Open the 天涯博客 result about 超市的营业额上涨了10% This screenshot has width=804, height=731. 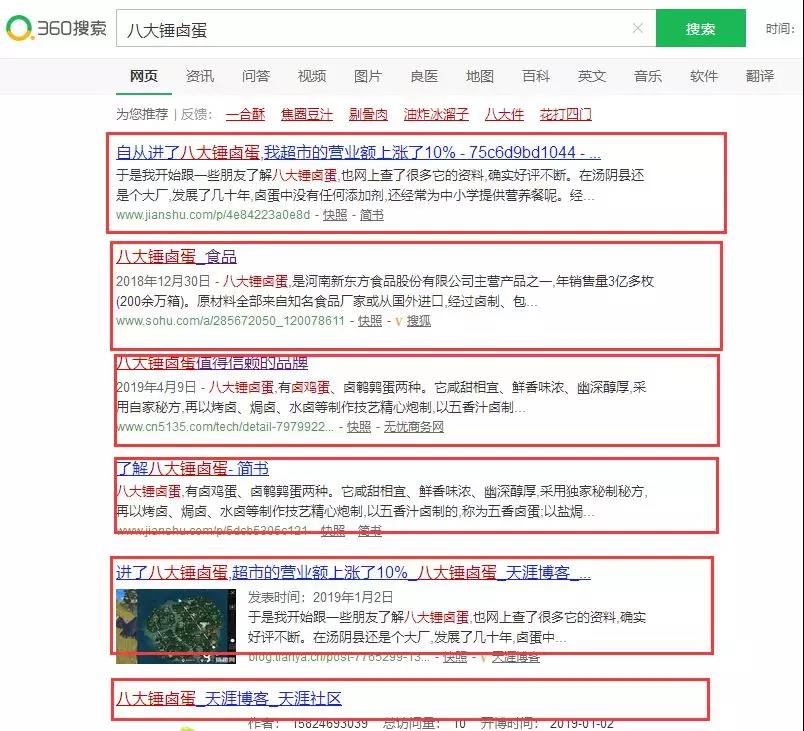pyautogui.click(x=353, y=572)
